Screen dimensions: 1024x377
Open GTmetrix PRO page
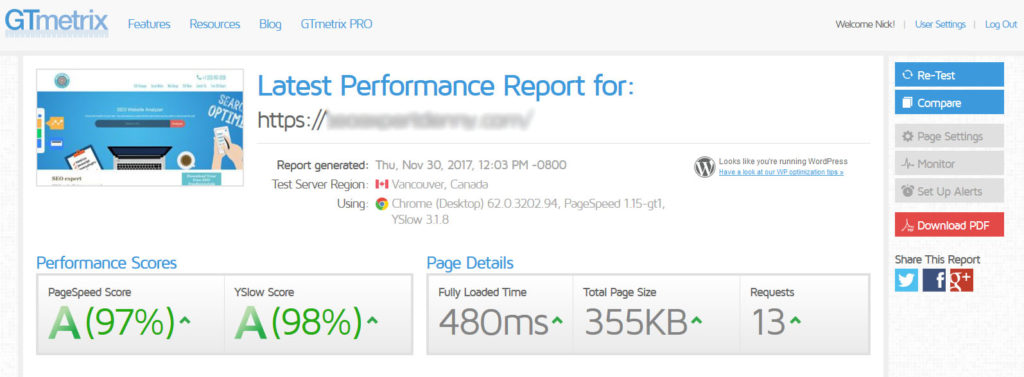(x=336, y=24)
